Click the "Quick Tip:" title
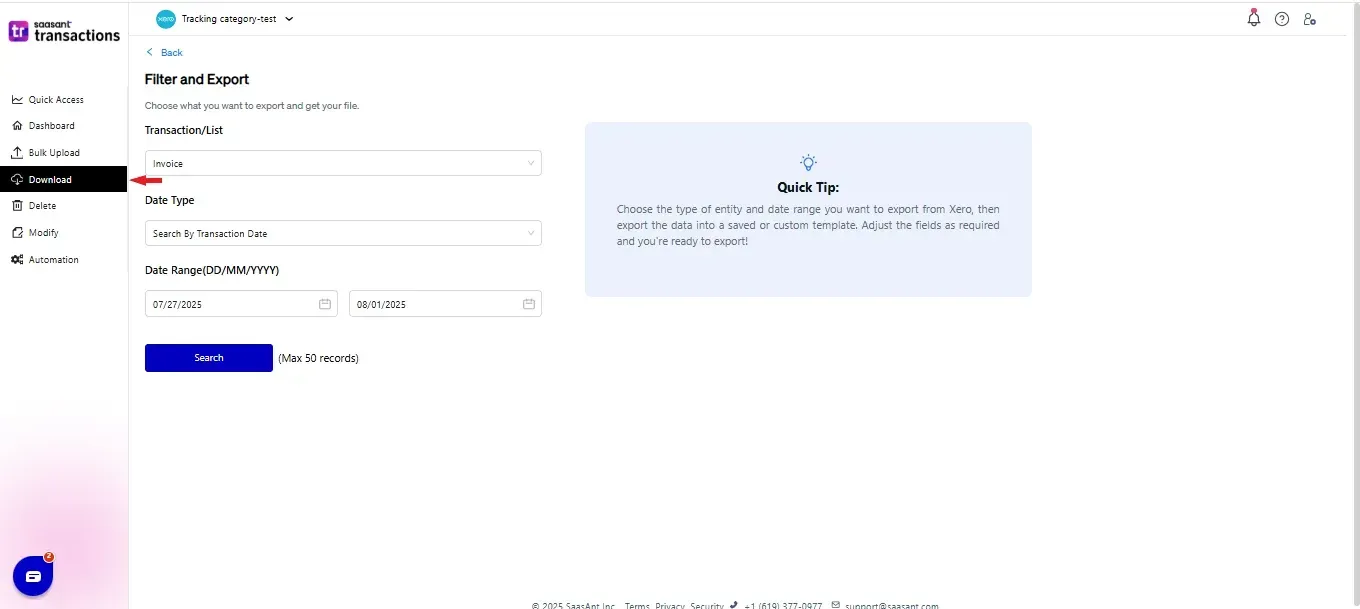This screenshot has width=1360, height=609. coord(808,187)
